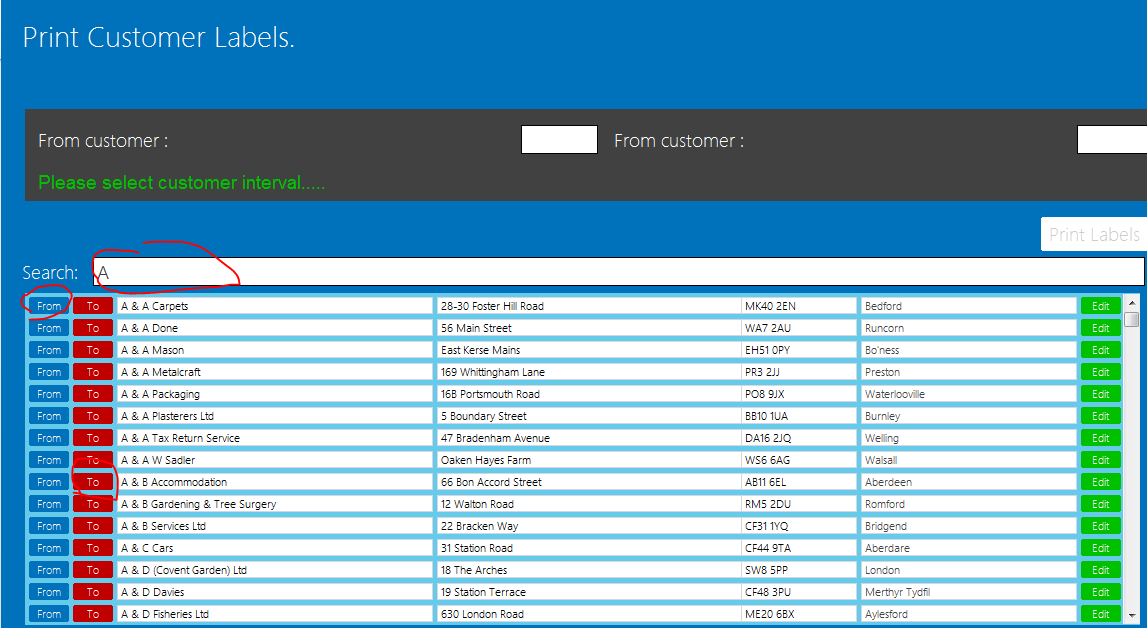Edit the A & C Cars row
Image resolution: width=1147 pixels, height=628 pixels.
[1101, 548]
